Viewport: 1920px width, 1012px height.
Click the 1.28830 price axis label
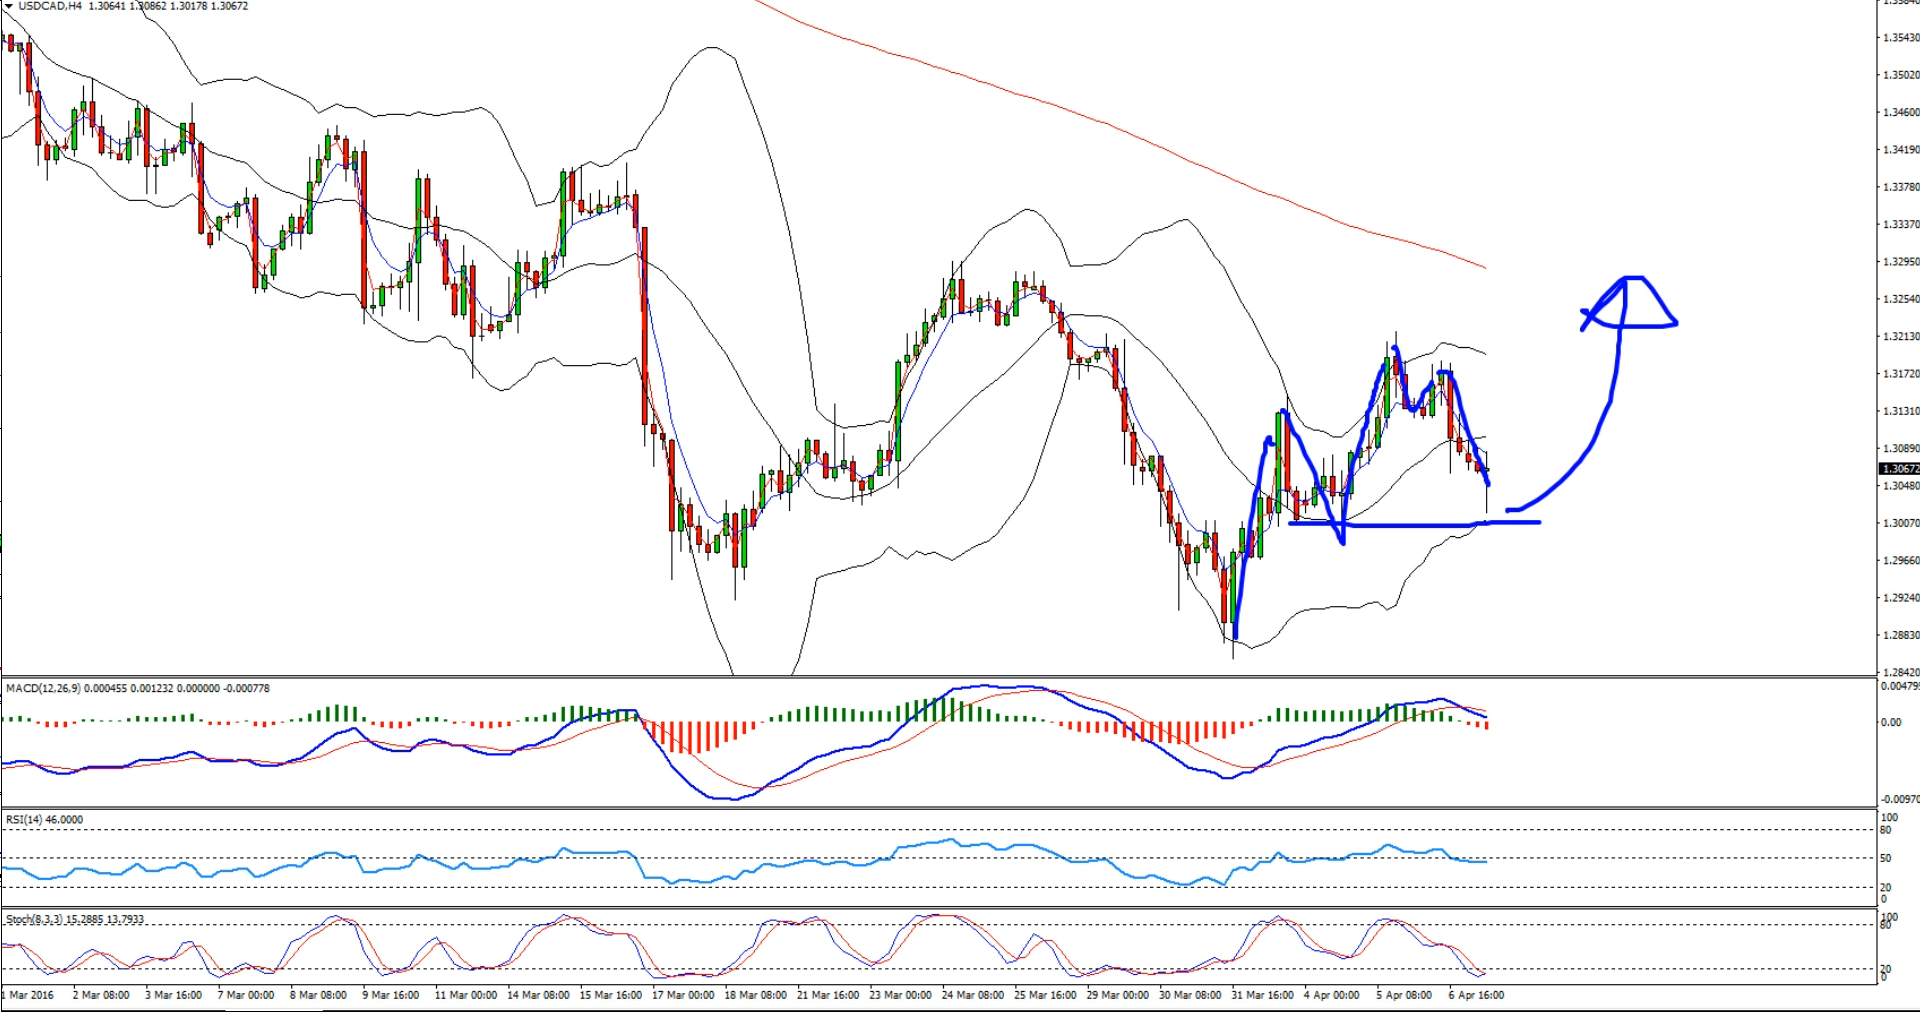pyautogui.click(x=1900, y=636)
